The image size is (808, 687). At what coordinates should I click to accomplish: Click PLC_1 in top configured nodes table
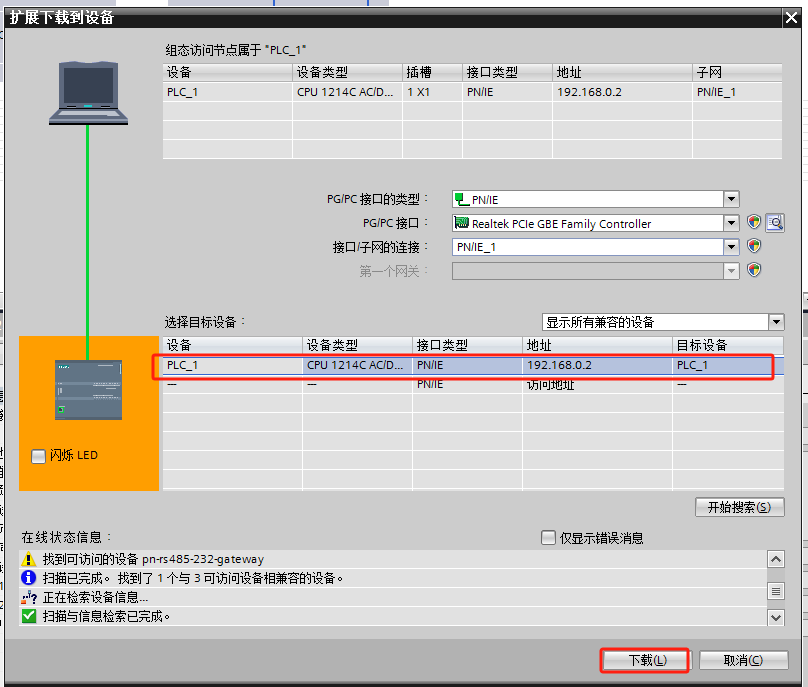tap(182, 92)
